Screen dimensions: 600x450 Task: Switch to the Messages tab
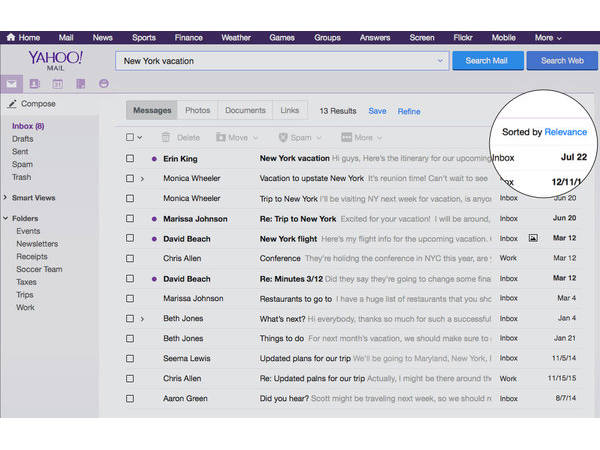(x=152, y=110)
